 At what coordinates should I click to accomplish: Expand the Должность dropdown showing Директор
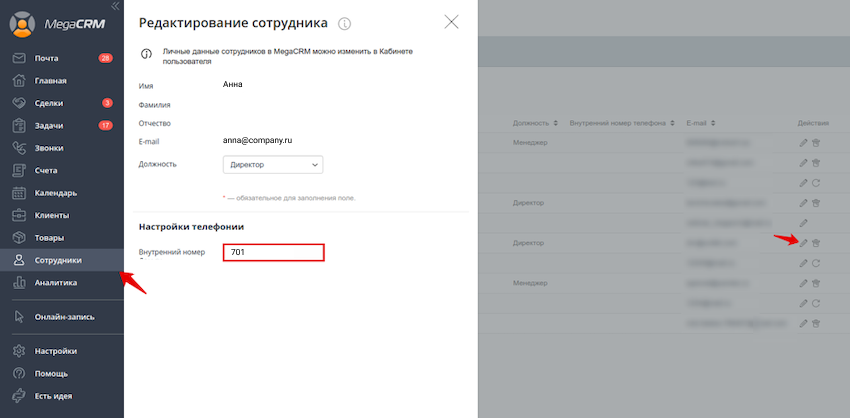pyautogui.click(x=273, y=165)
